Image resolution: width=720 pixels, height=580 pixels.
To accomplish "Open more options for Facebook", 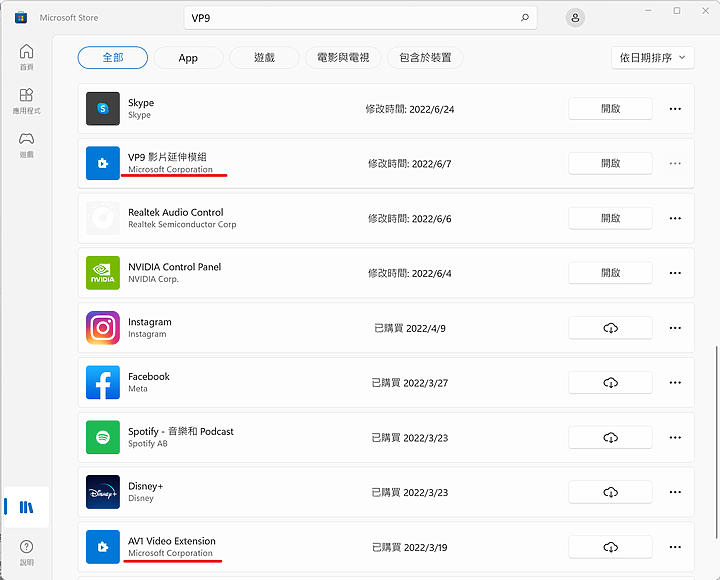I will click(675, 383).
